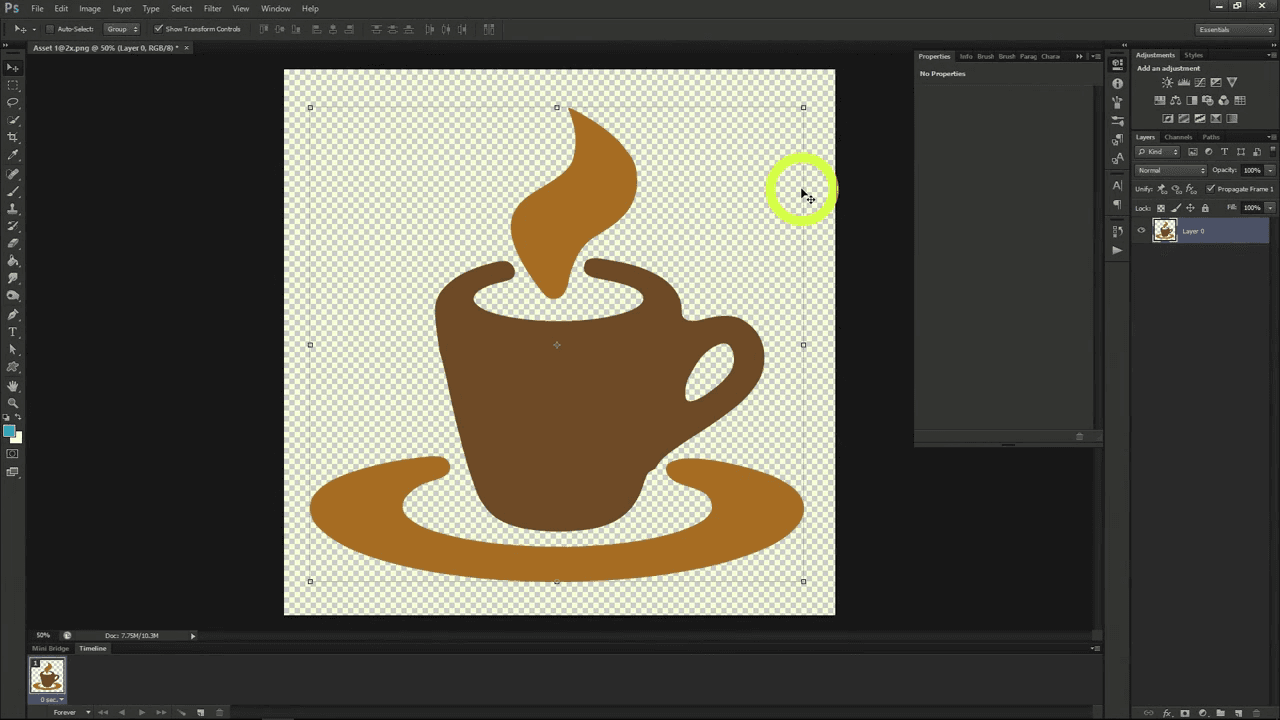Select the next animation frame

pyautogui.click(x=161, y=712)
